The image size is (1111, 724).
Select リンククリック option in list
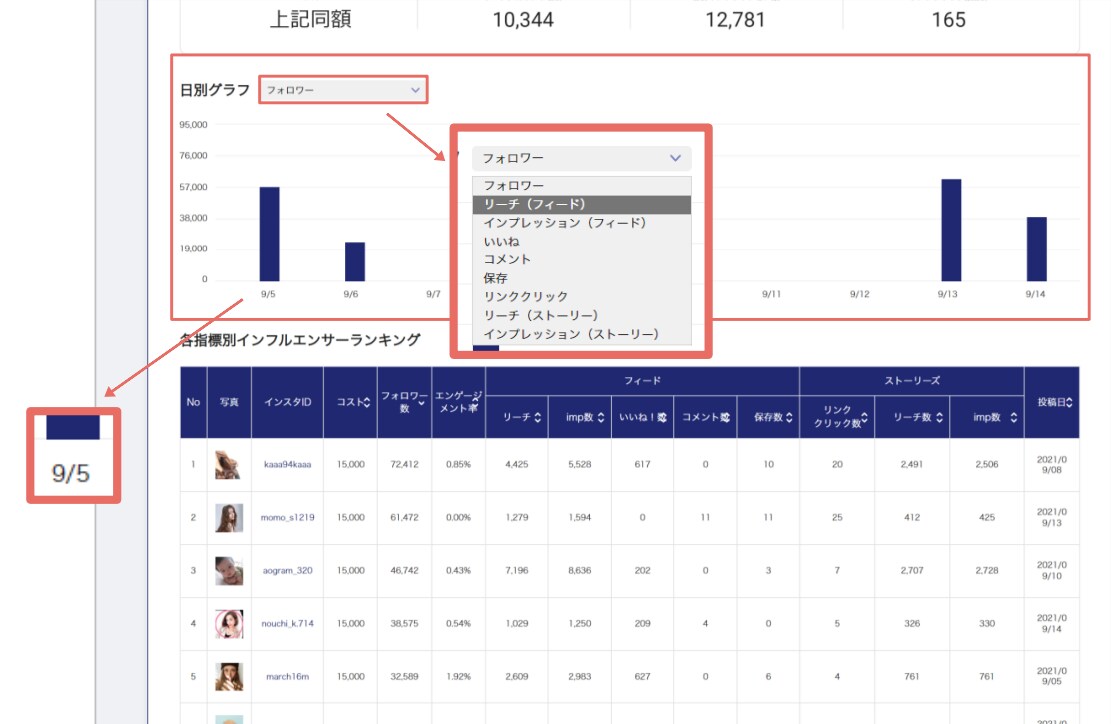(x=582, y=296)
